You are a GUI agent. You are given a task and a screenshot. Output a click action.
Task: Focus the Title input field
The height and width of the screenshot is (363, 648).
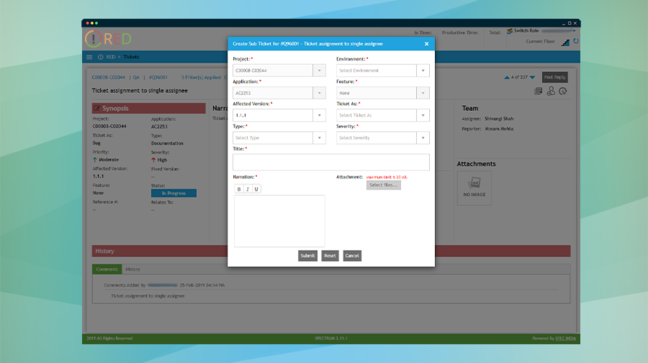[331, 162]
